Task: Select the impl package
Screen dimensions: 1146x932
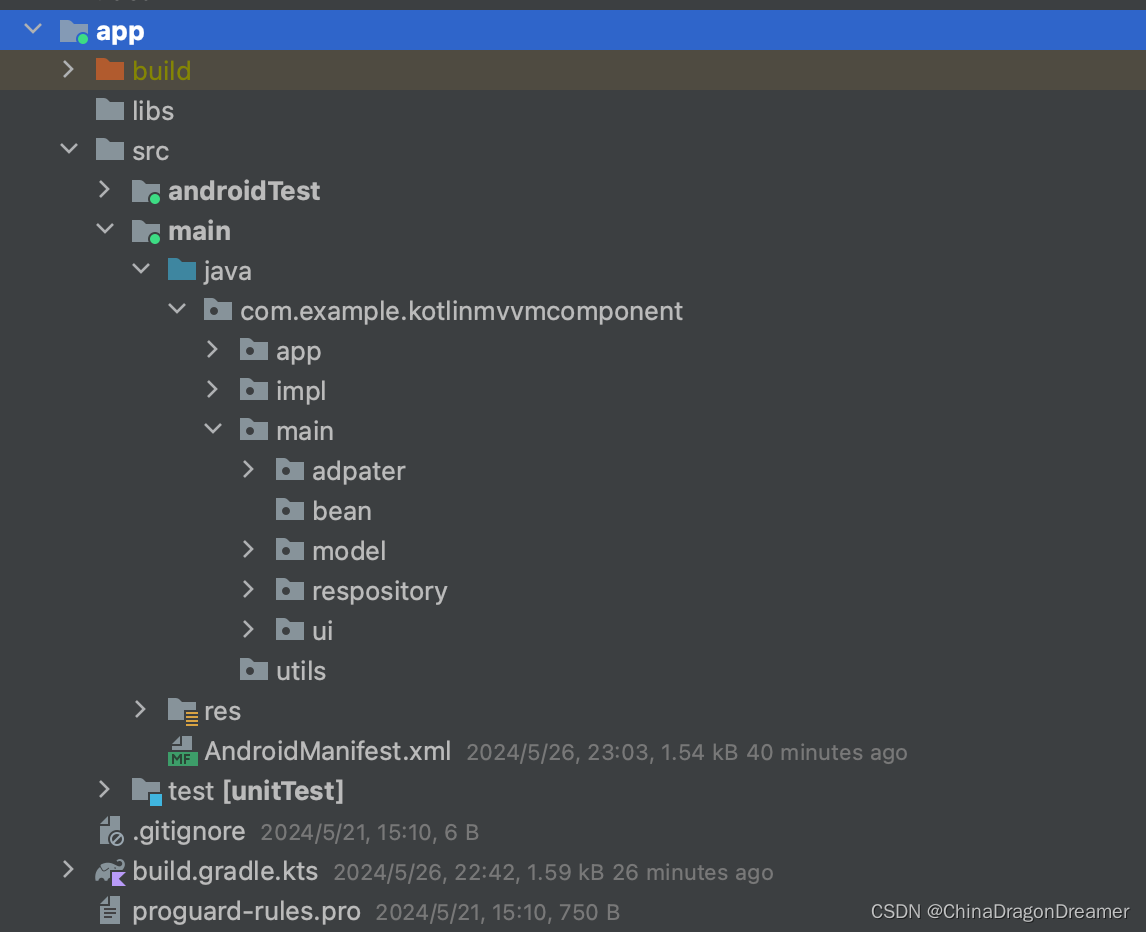Action: point(301,390)
